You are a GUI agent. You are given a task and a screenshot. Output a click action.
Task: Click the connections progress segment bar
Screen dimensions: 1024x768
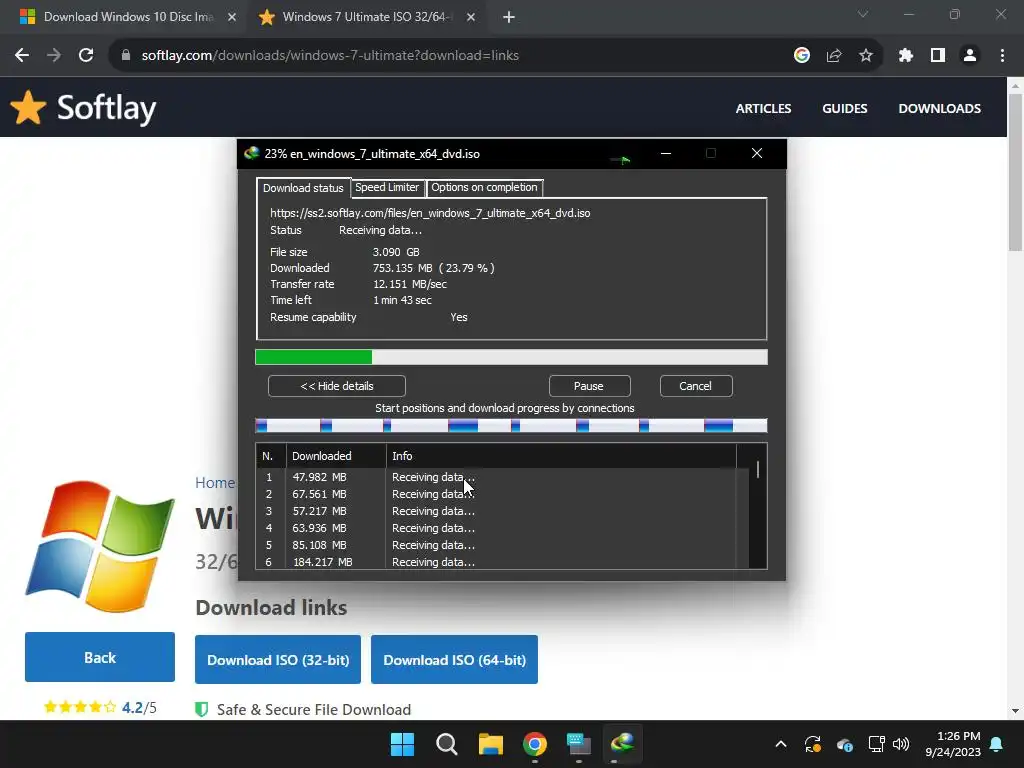pyautogui.click(x=511, y=426)
